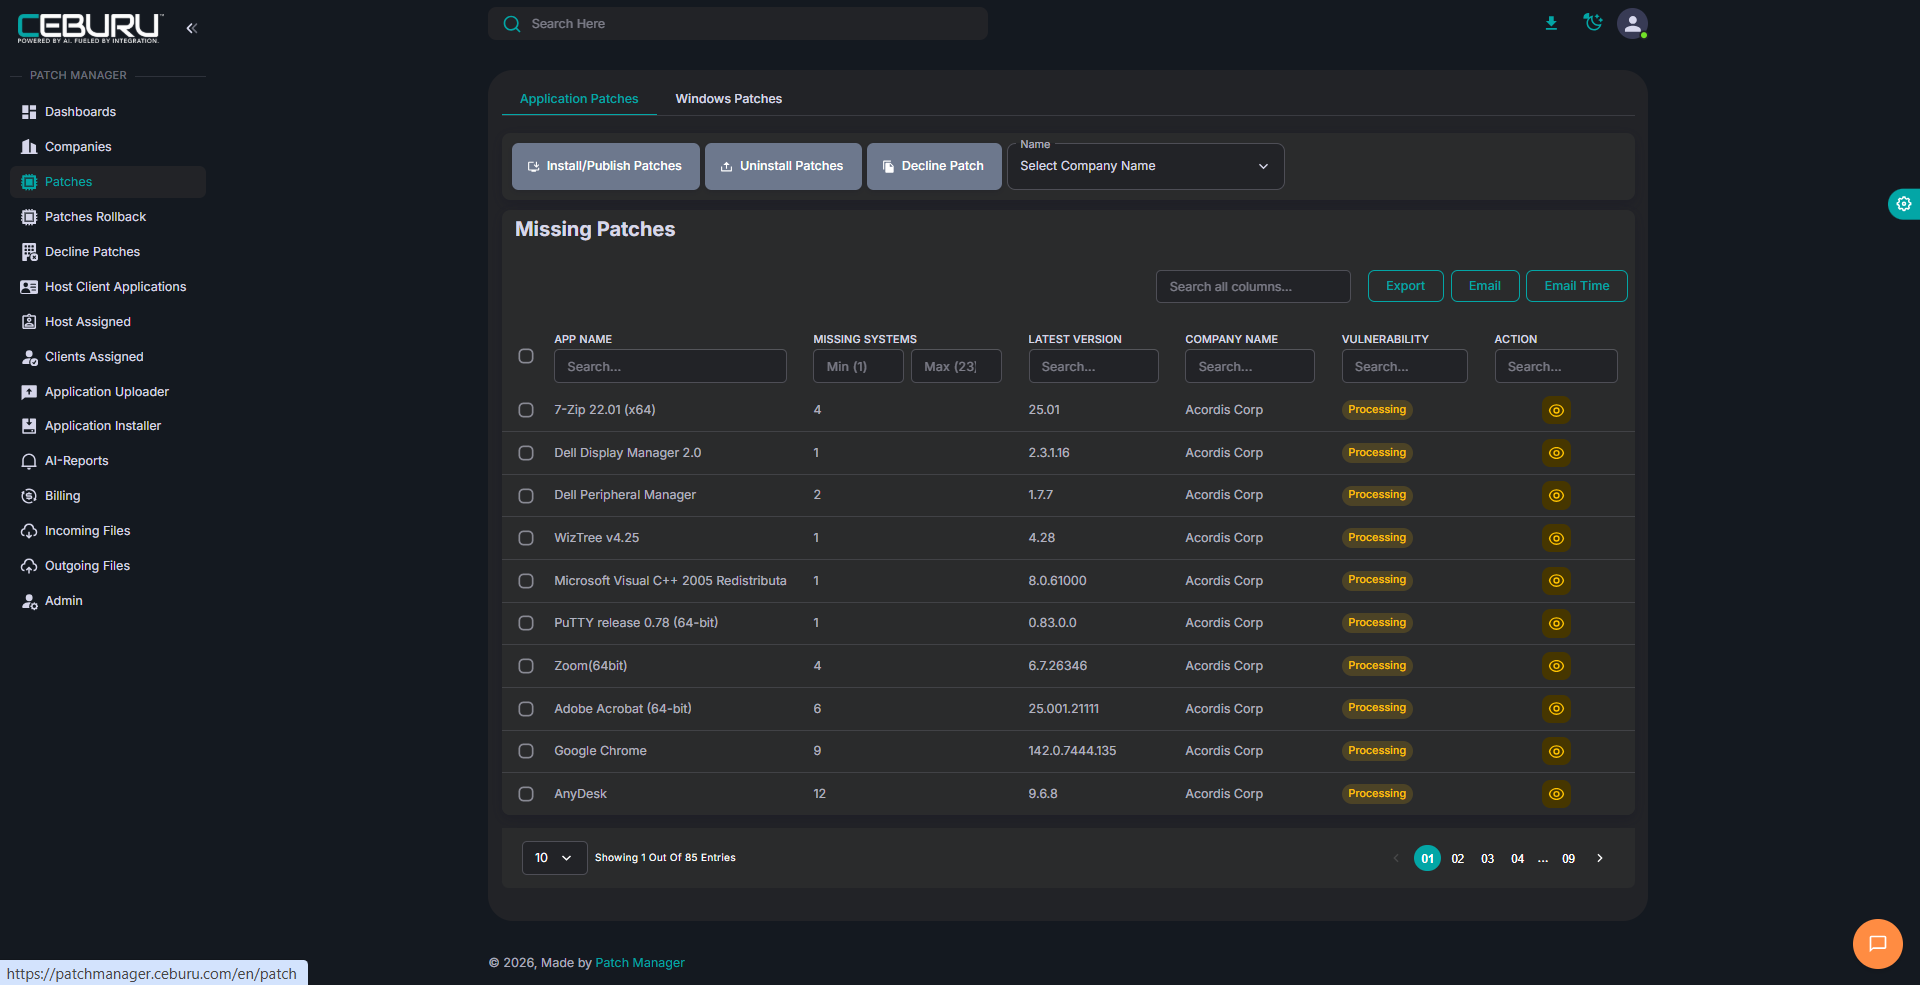The image size is (1920, 985).
Task: Select the WizTree v4.25 checkbox
Action: (x=526, y=538)
